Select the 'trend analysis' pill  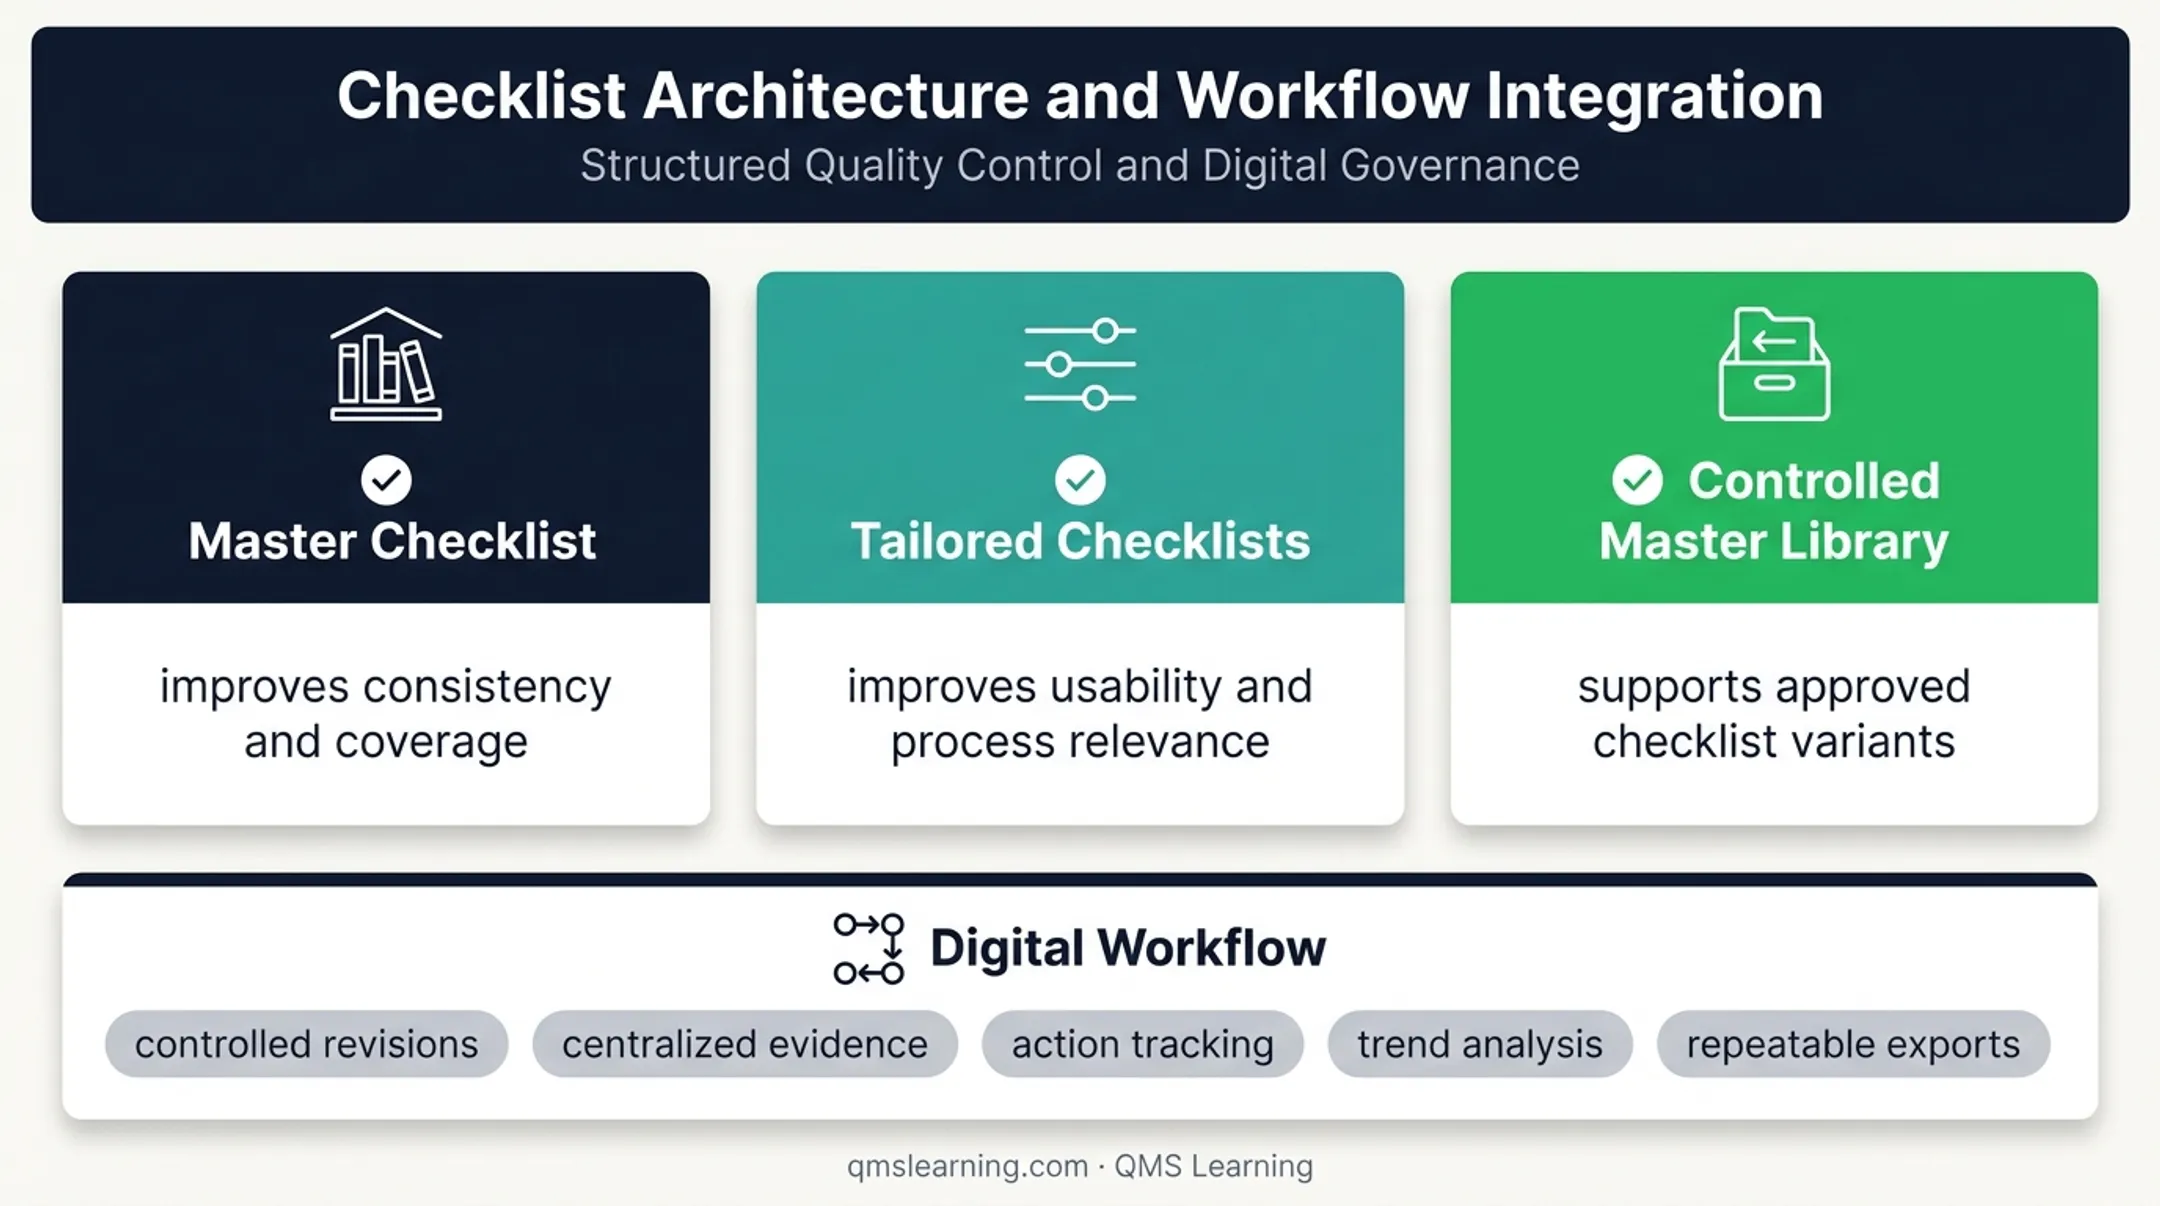tap(1480, 1044)
